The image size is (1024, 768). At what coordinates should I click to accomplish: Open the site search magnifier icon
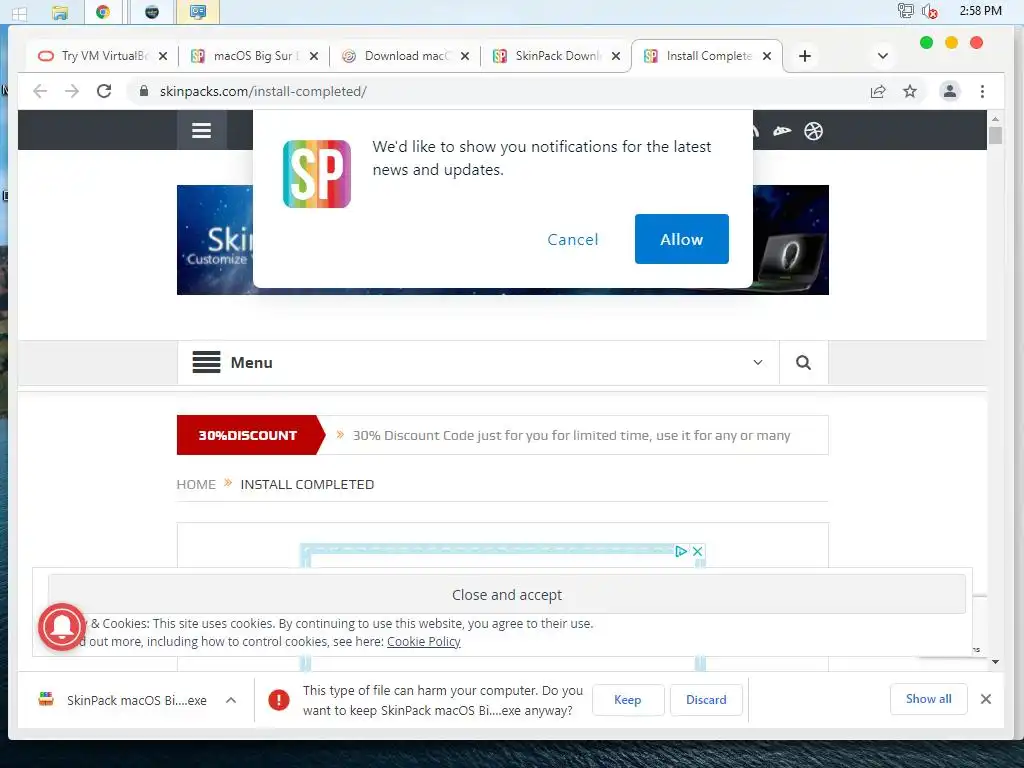click(803, 362)
